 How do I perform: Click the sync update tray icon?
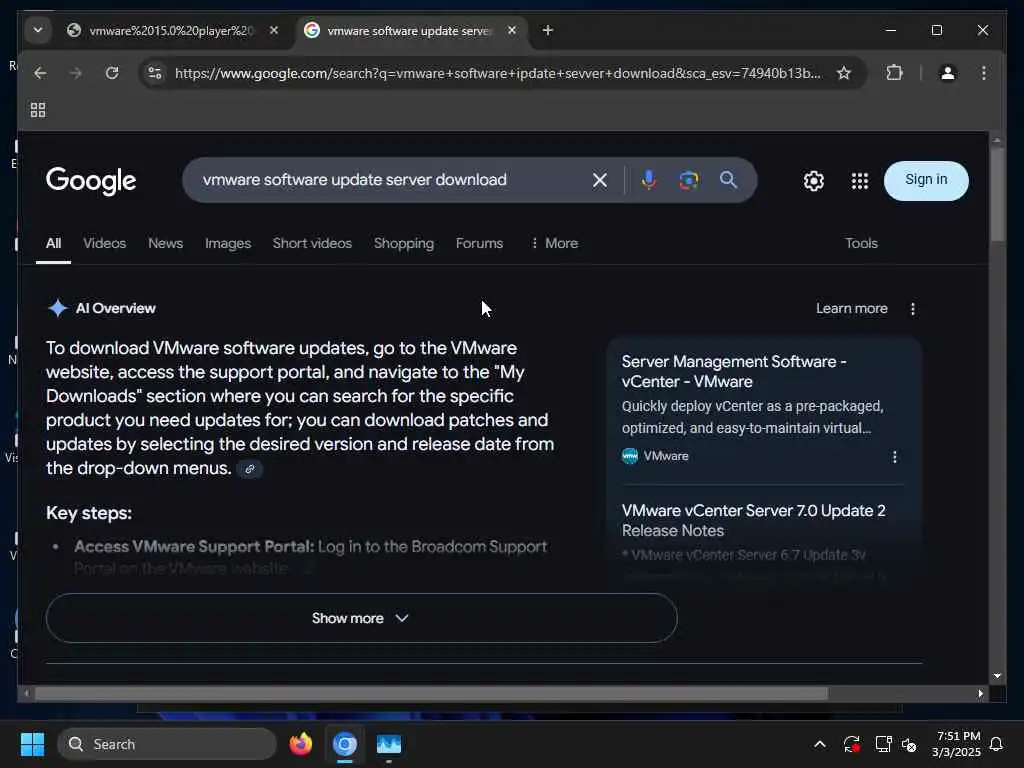point(852,744)
